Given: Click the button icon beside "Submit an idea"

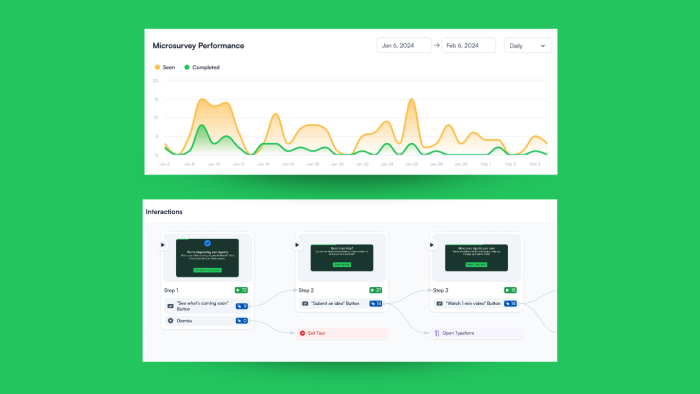Looking at the screenshot, I should click(x=305, y=303).
